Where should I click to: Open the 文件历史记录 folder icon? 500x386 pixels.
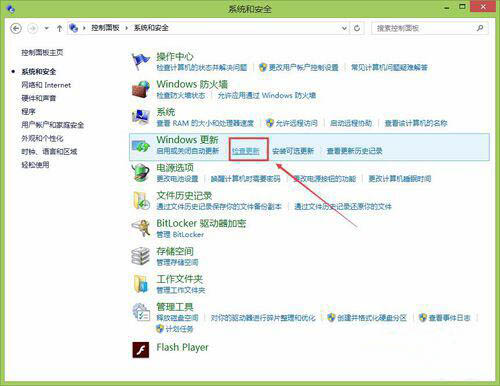[x=141, y=200]
